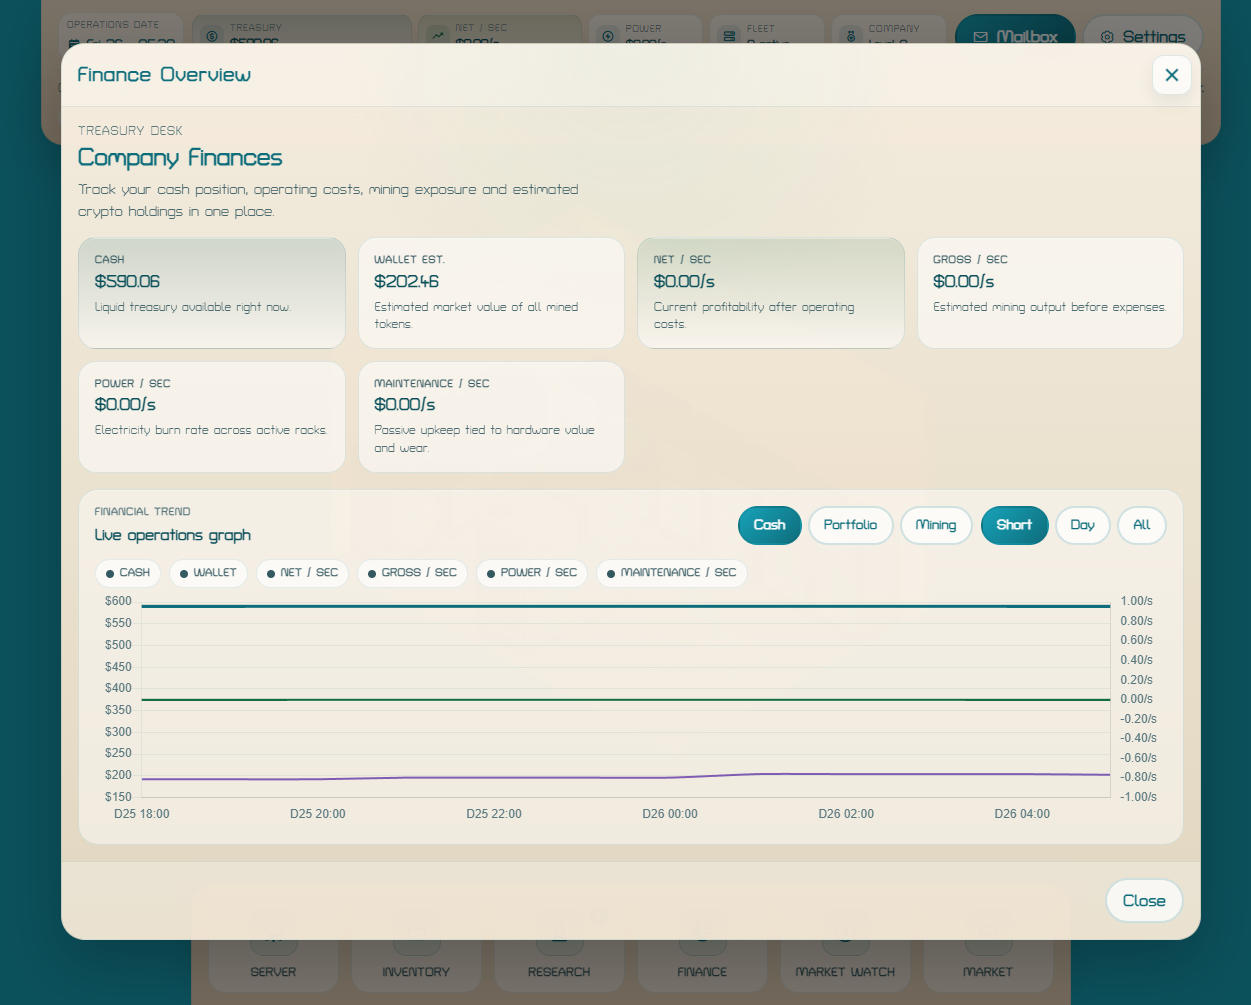Click the Treasury dollar icon in top bar
1251x1005 pixels.
coord(212,36)
